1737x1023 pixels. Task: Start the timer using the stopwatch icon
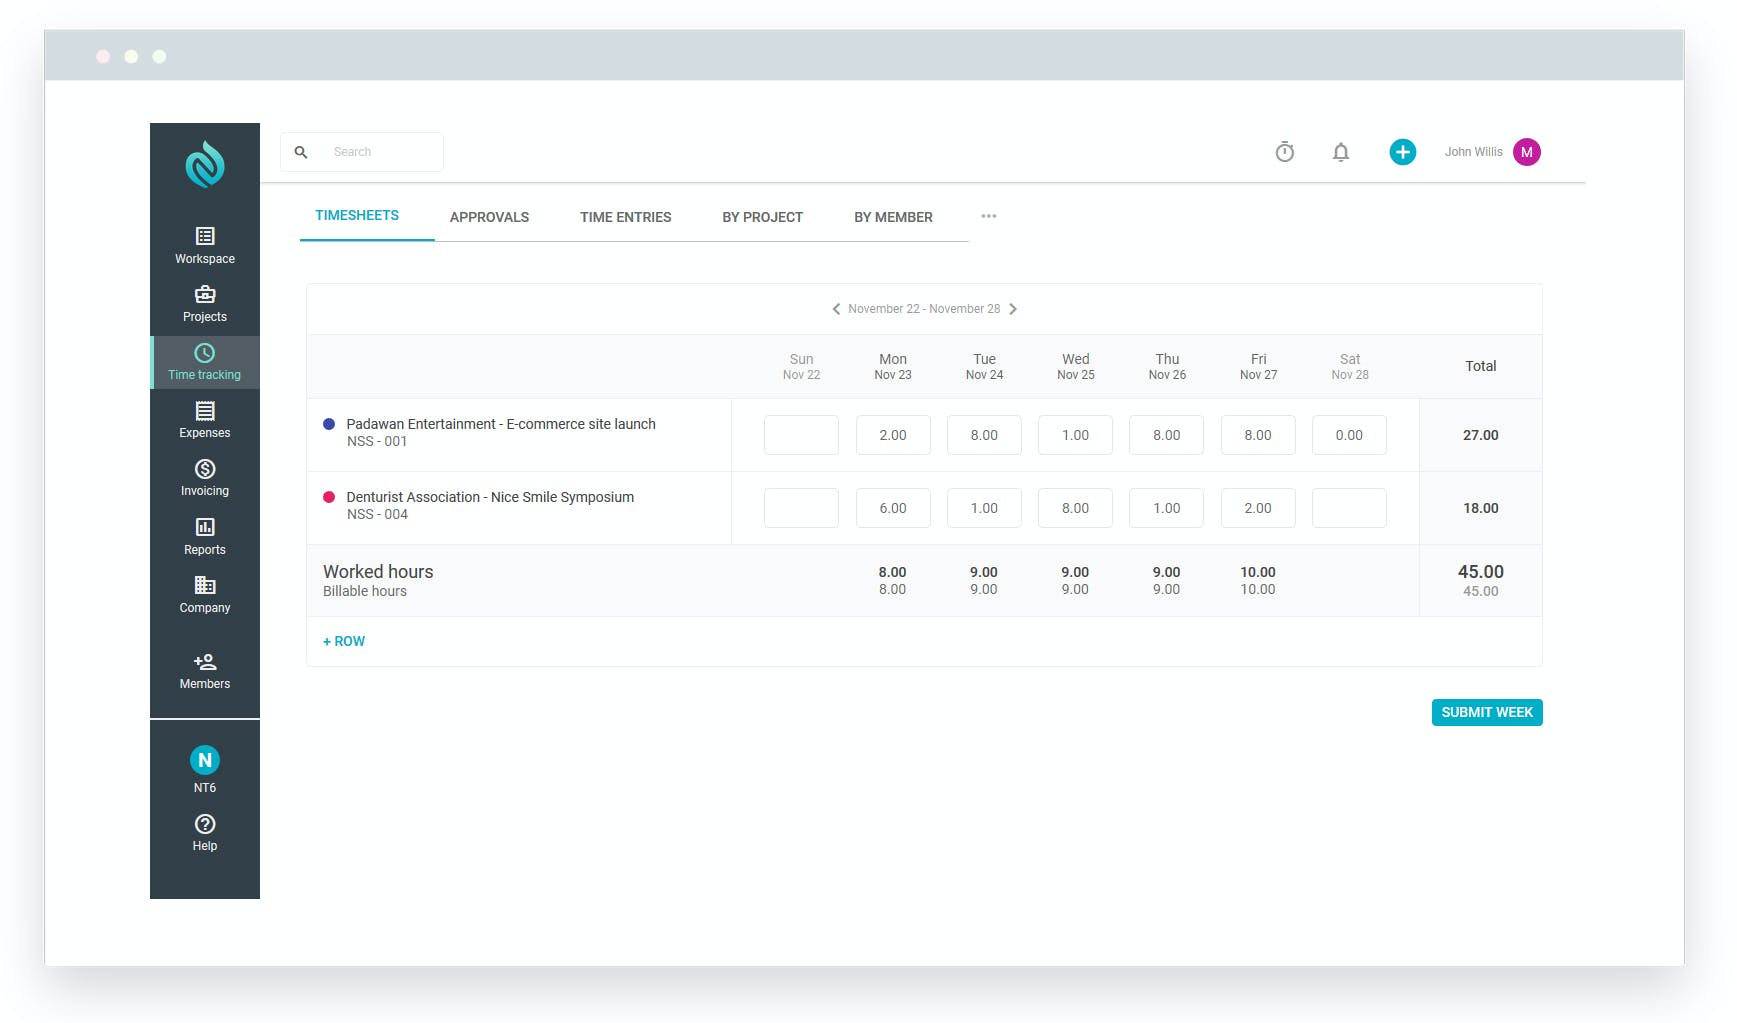1285,152
